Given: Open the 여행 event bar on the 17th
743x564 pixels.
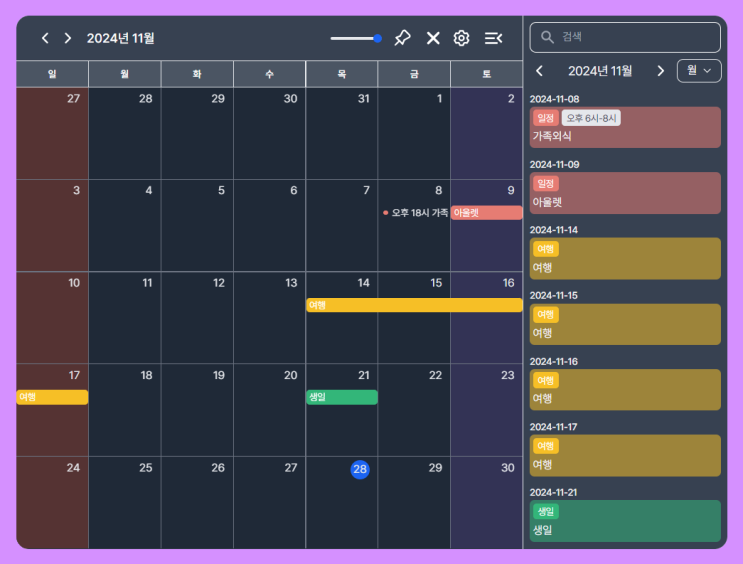Looking at the screenshot, I should [x=52, y=397].
